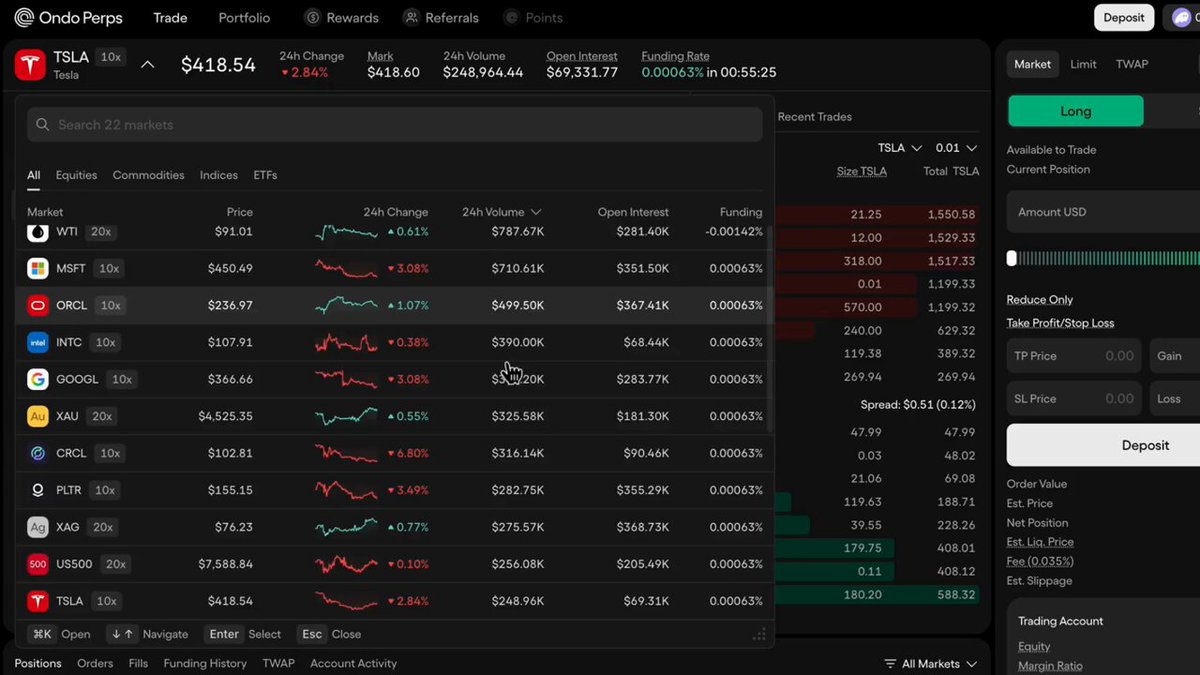Image resolution: width=1200 pixels, height=675 pixels.
Task: Click the Google logo icon
Action: click(x=38, y=380)
